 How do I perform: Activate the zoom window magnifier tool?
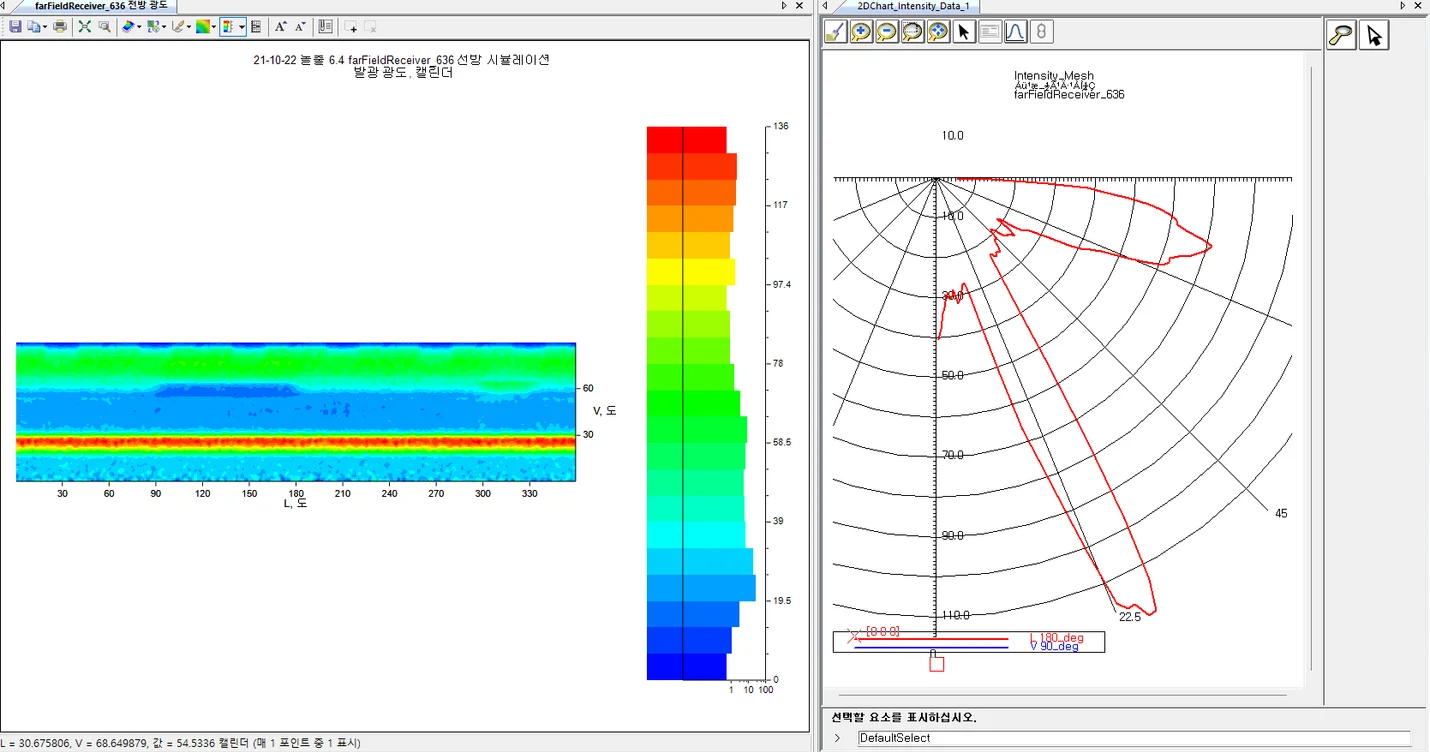[x=104, y=26]
